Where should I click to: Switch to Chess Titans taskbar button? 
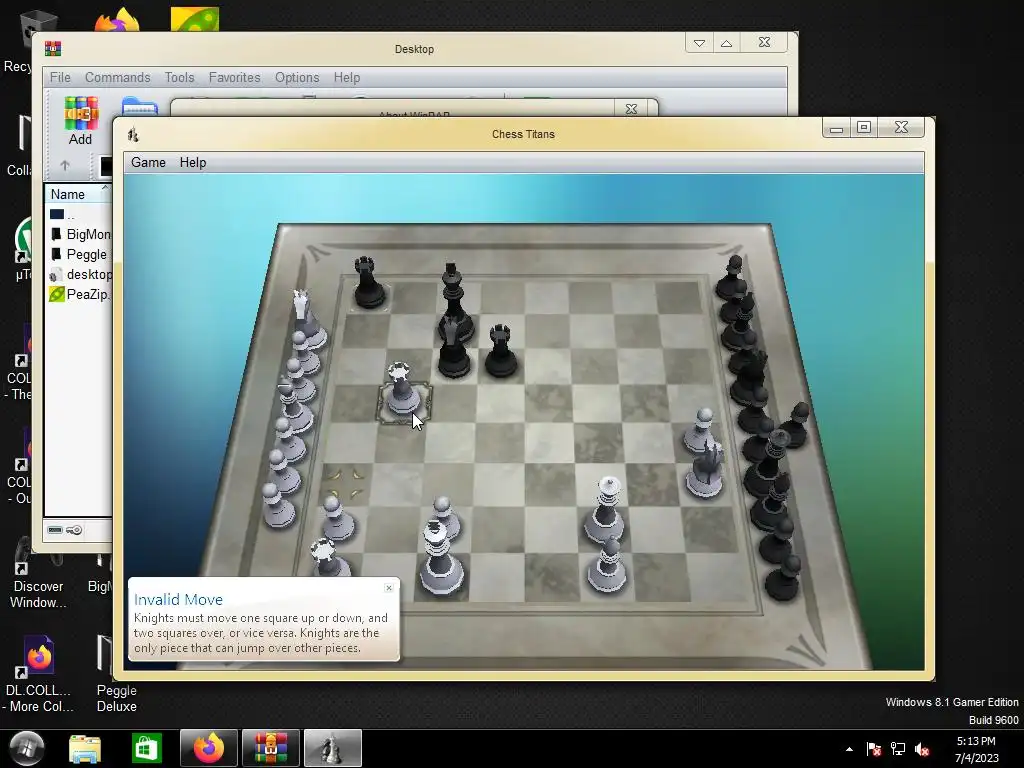pyautogui.click(x=333, y=748)
